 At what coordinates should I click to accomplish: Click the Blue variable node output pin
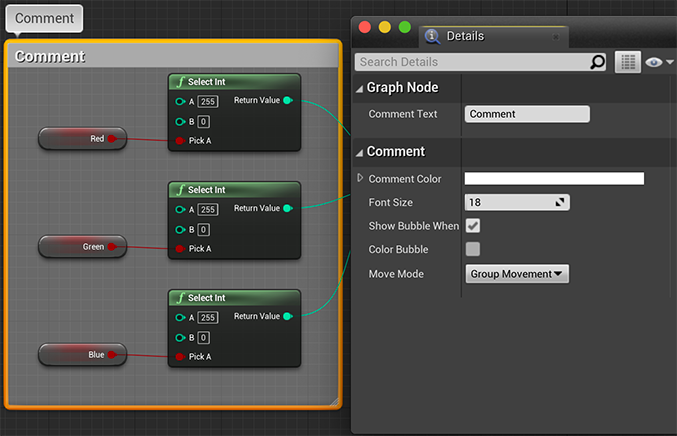click(112, 354)
